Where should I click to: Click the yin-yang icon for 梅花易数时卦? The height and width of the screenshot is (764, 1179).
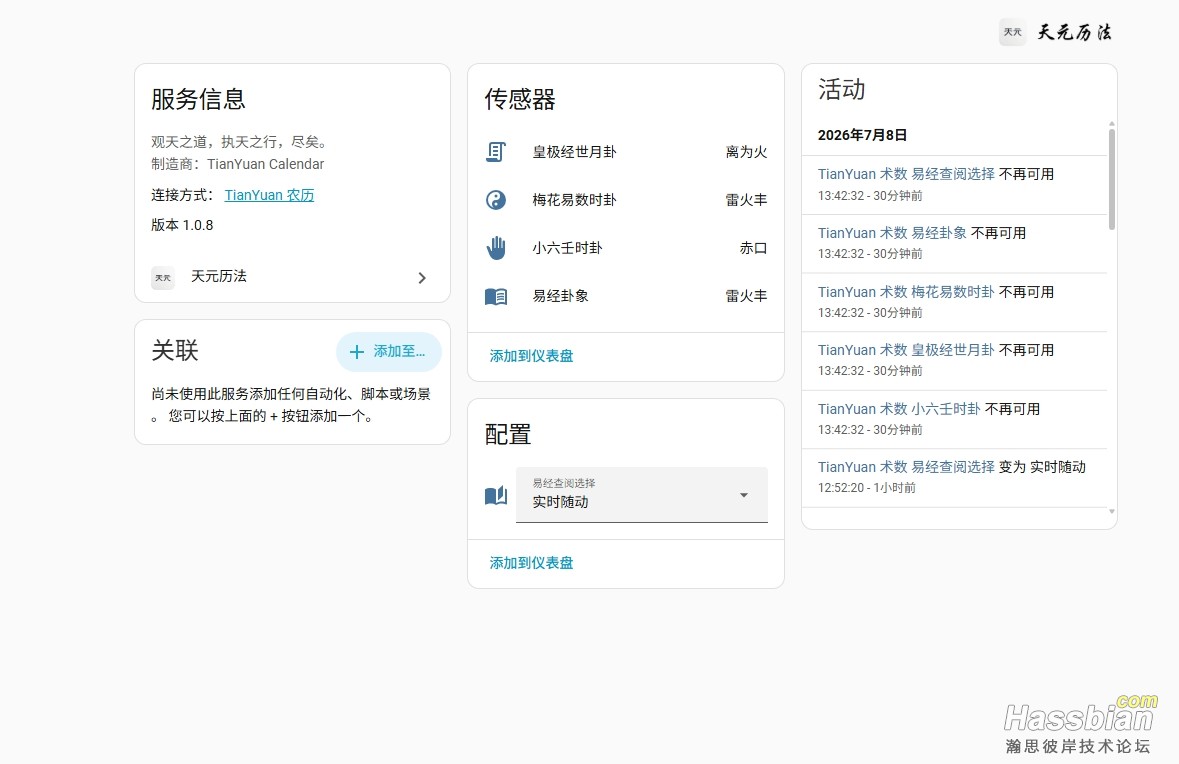(x=496, y=200)
